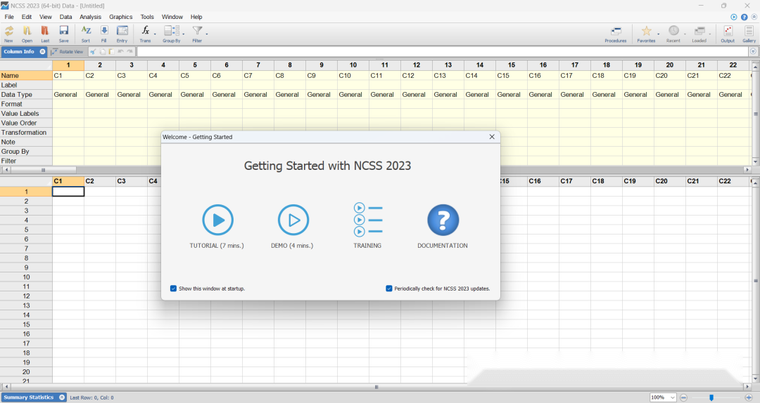Click the blue help question icon at top right
This screenshot has width=760, height=403.
[744, 17]
